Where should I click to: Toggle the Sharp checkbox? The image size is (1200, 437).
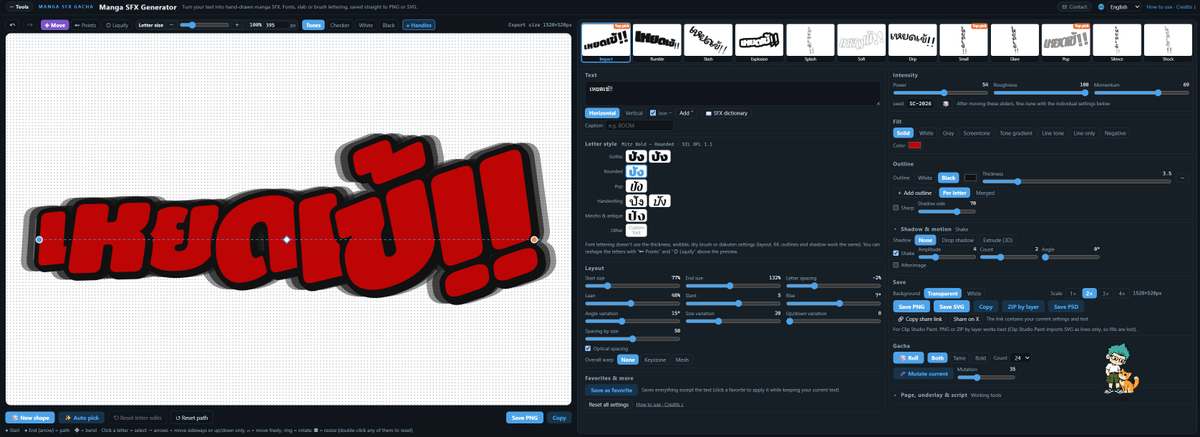pos(896,207)
